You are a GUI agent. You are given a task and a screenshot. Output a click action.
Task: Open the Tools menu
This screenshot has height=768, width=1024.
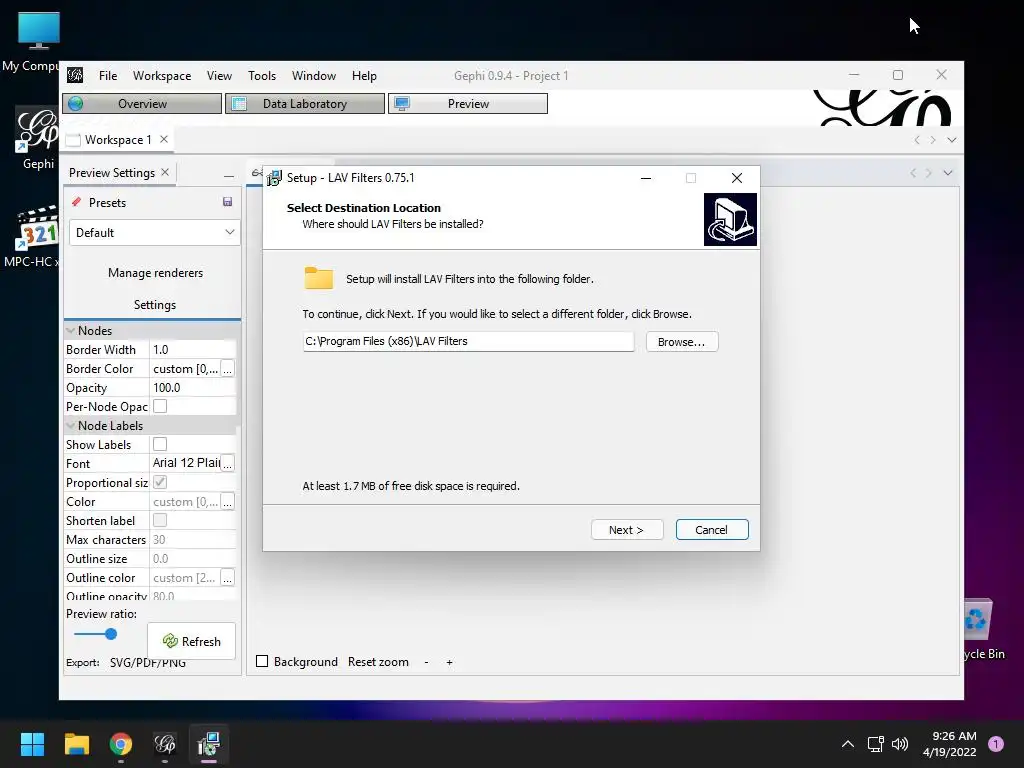pos(262,76)
